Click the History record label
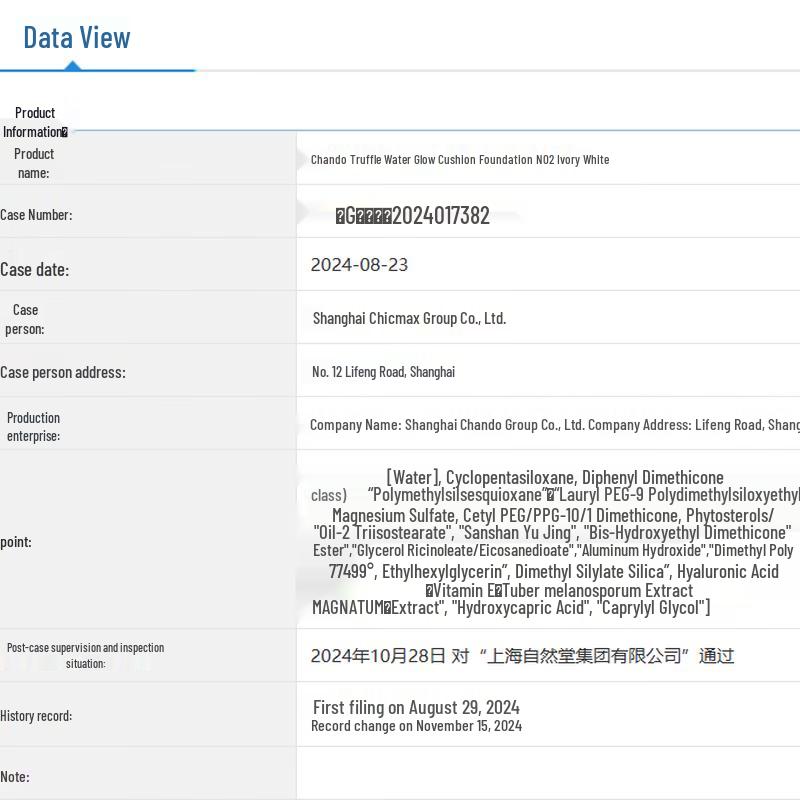Image resolution: width=800 pixels, height=800 pixels. click(36, 716)
